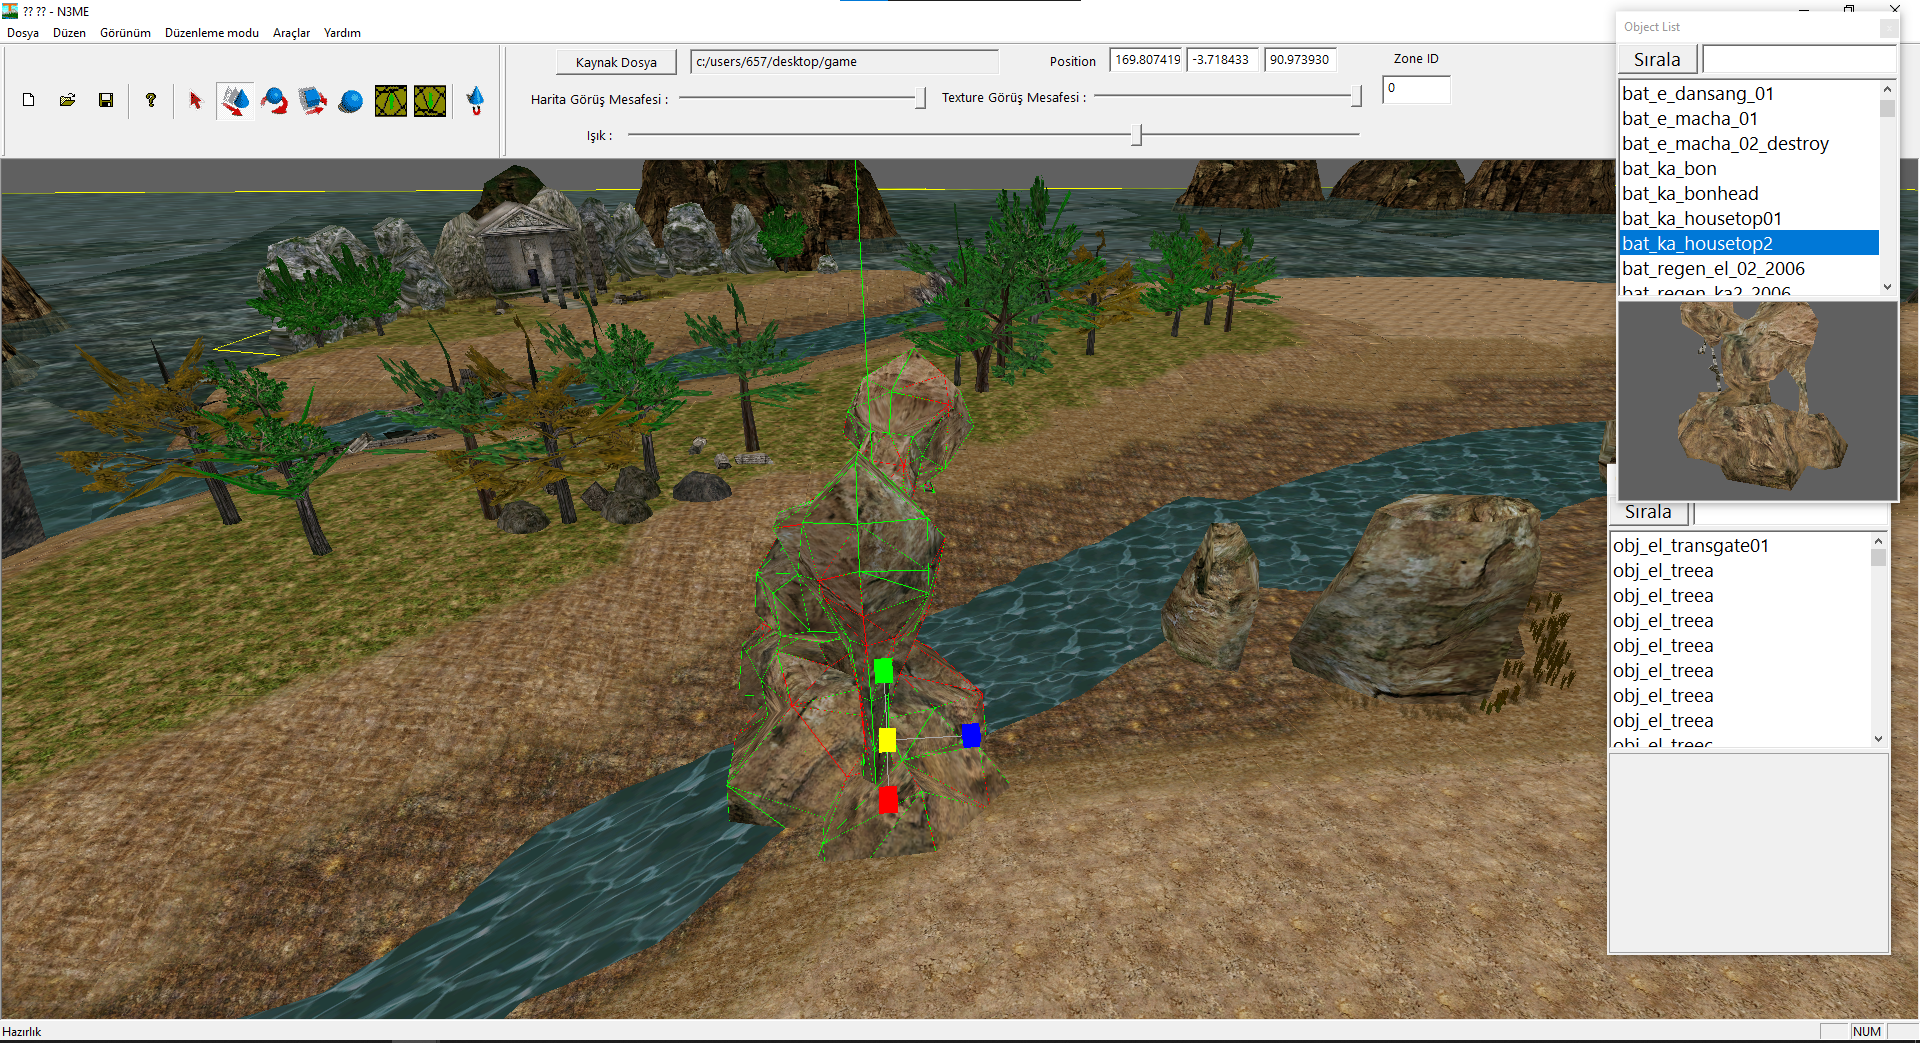This screenshot has height=1043, width=1920.
Task: Toggle the magnet snap cone icon
Action: pyautogui.click(x=476, y=101)
